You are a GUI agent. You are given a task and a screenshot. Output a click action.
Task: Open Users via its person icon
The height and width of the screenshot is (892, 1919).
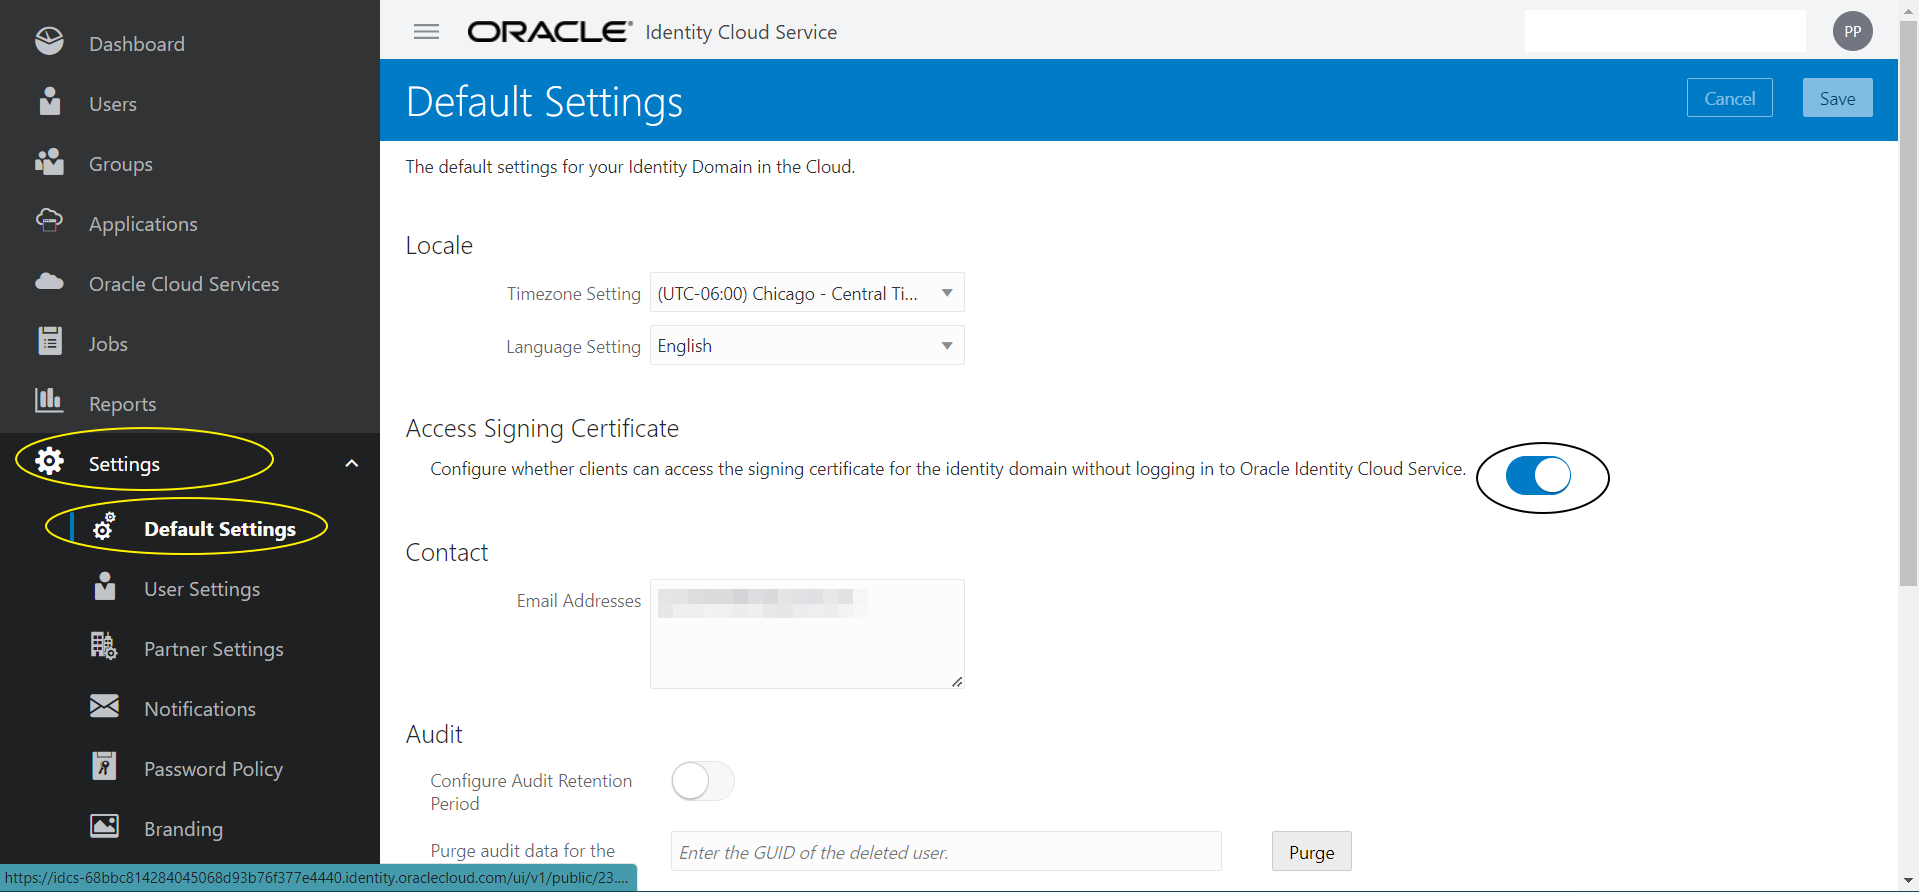point(49,102)
